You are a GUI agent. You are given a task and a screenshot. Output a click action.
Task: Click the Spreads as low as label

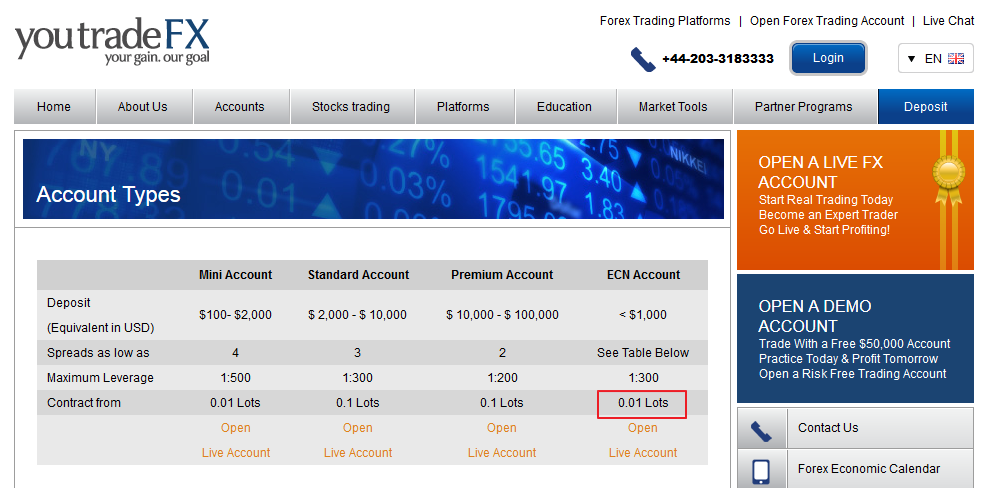click(98, 353)
